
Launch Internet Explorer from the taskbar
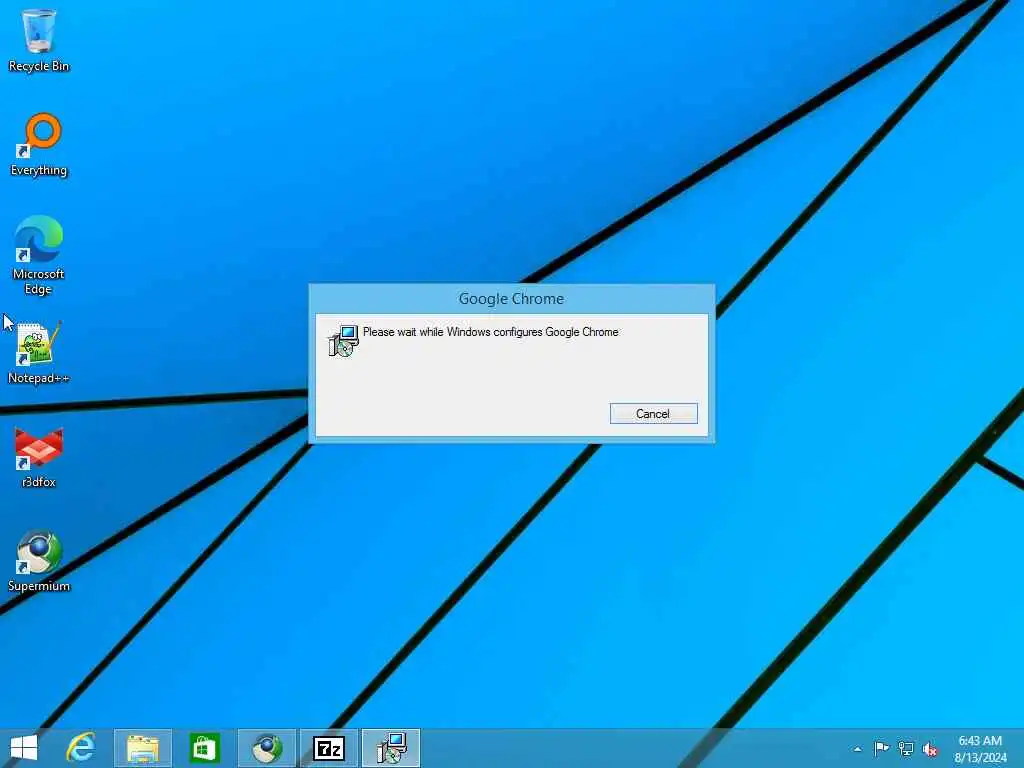click(x=81, y=748)
